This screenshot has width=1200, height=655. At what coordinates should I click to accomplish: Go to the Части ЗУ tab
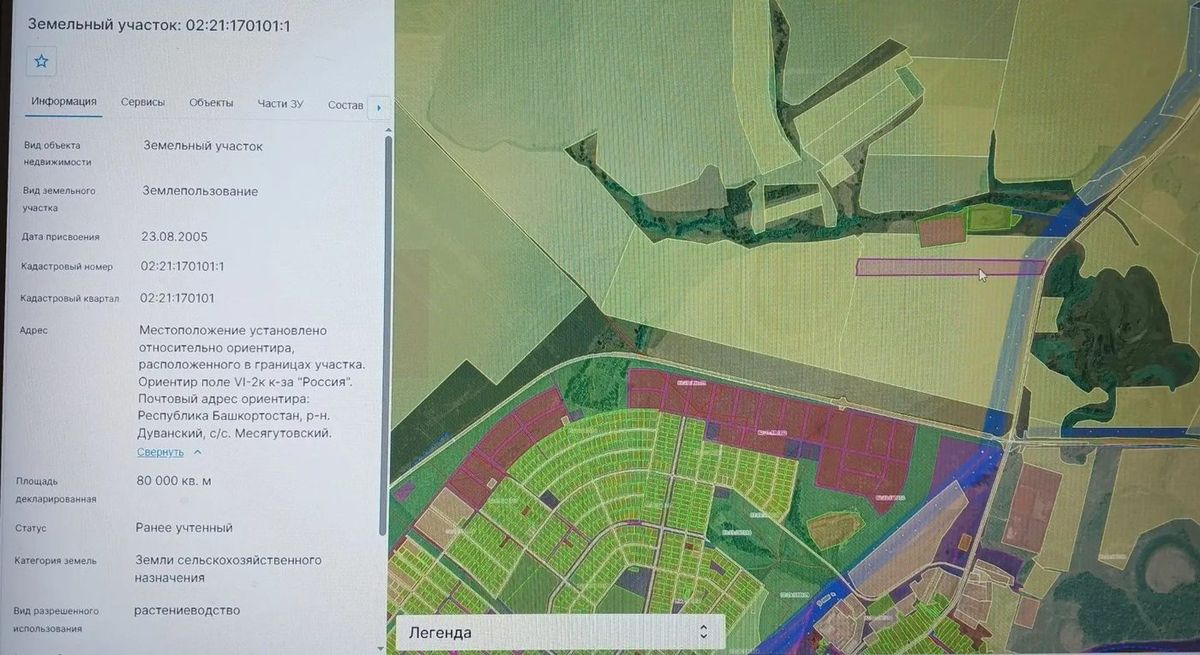tap(280, 104)
